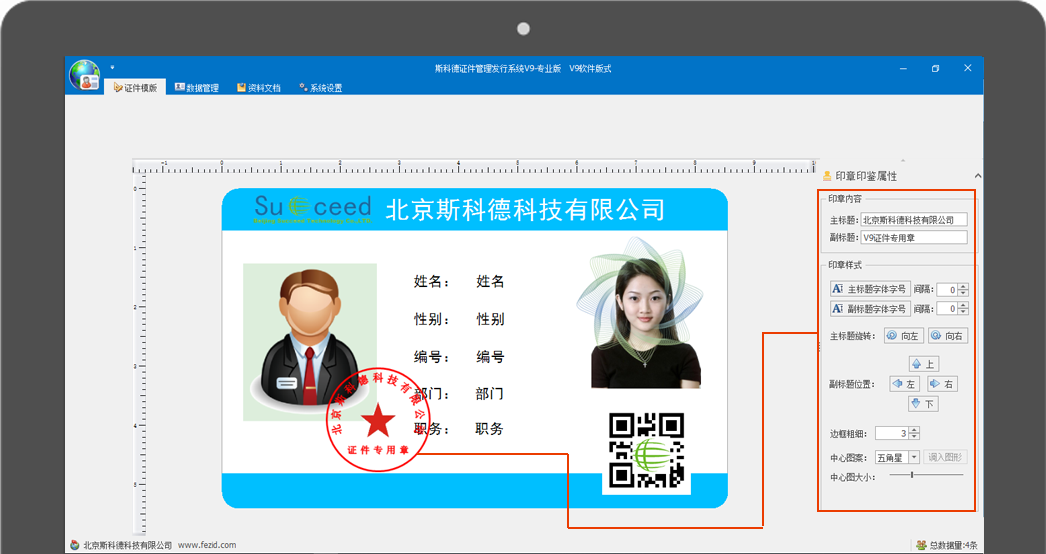Go to the 资料文档 tab

coord(259,87)
